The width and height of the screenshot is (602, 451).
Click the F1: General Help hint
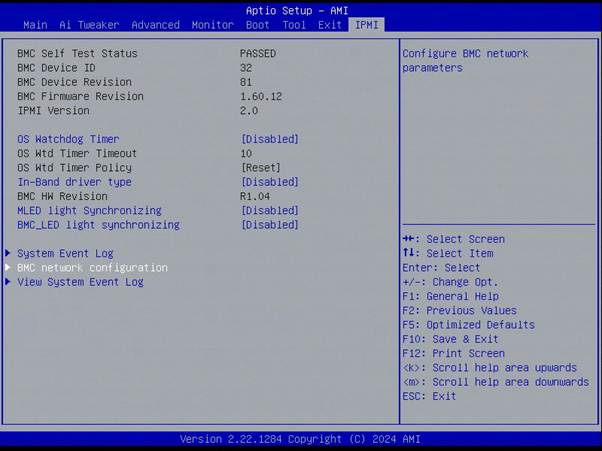451,296
